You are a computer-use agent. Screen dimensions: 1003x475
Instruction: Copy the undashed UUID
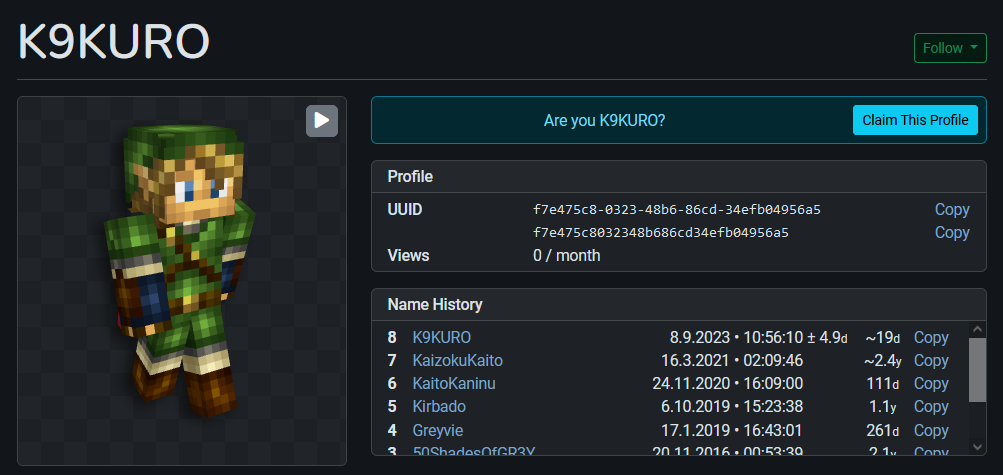[x=952, y=233]
